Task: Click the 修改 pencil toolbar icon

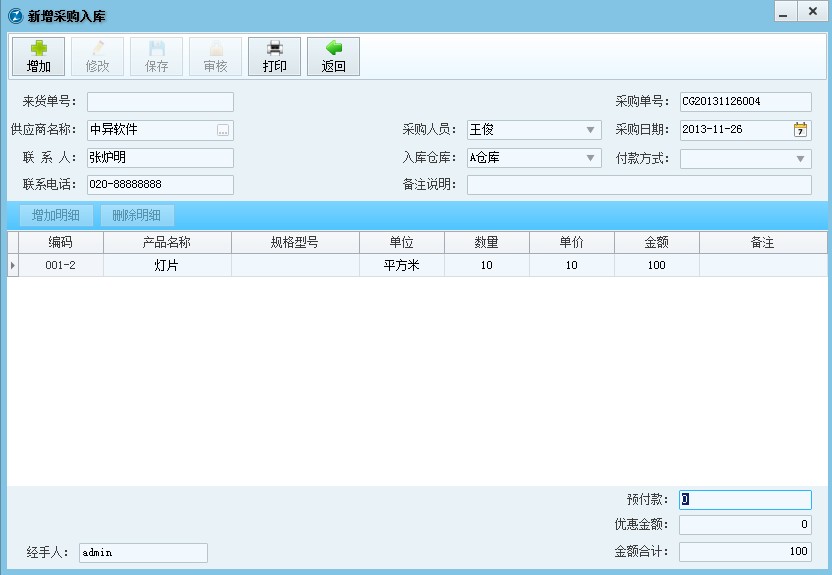Action: [98, 56]
